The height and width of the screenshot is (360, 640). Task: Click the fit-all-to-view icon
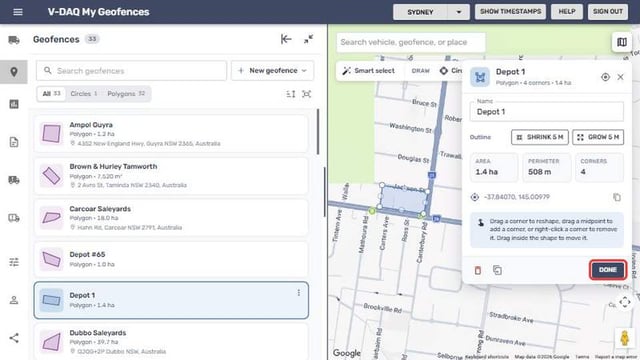(x=307, y=94)
